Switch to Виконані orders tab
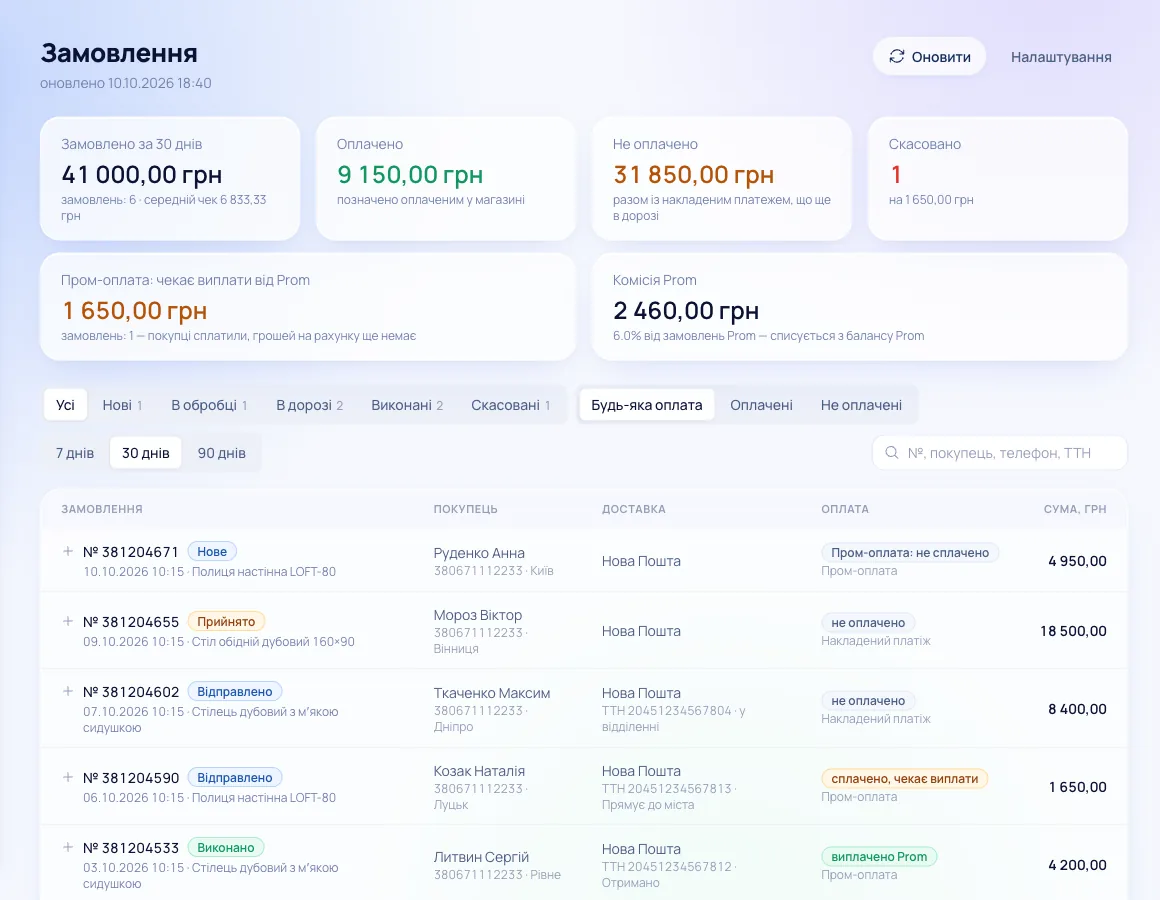 (407, 405)
